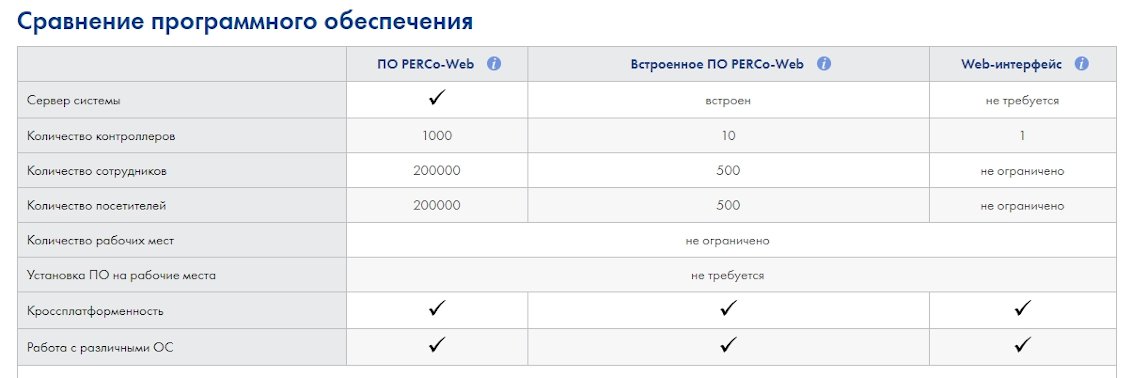Viewport: 1132px width, 378px height.
Task: Click Web-интерфейс checkmark for Работа с различными ОС
Action: click(x=1022, y=345)
